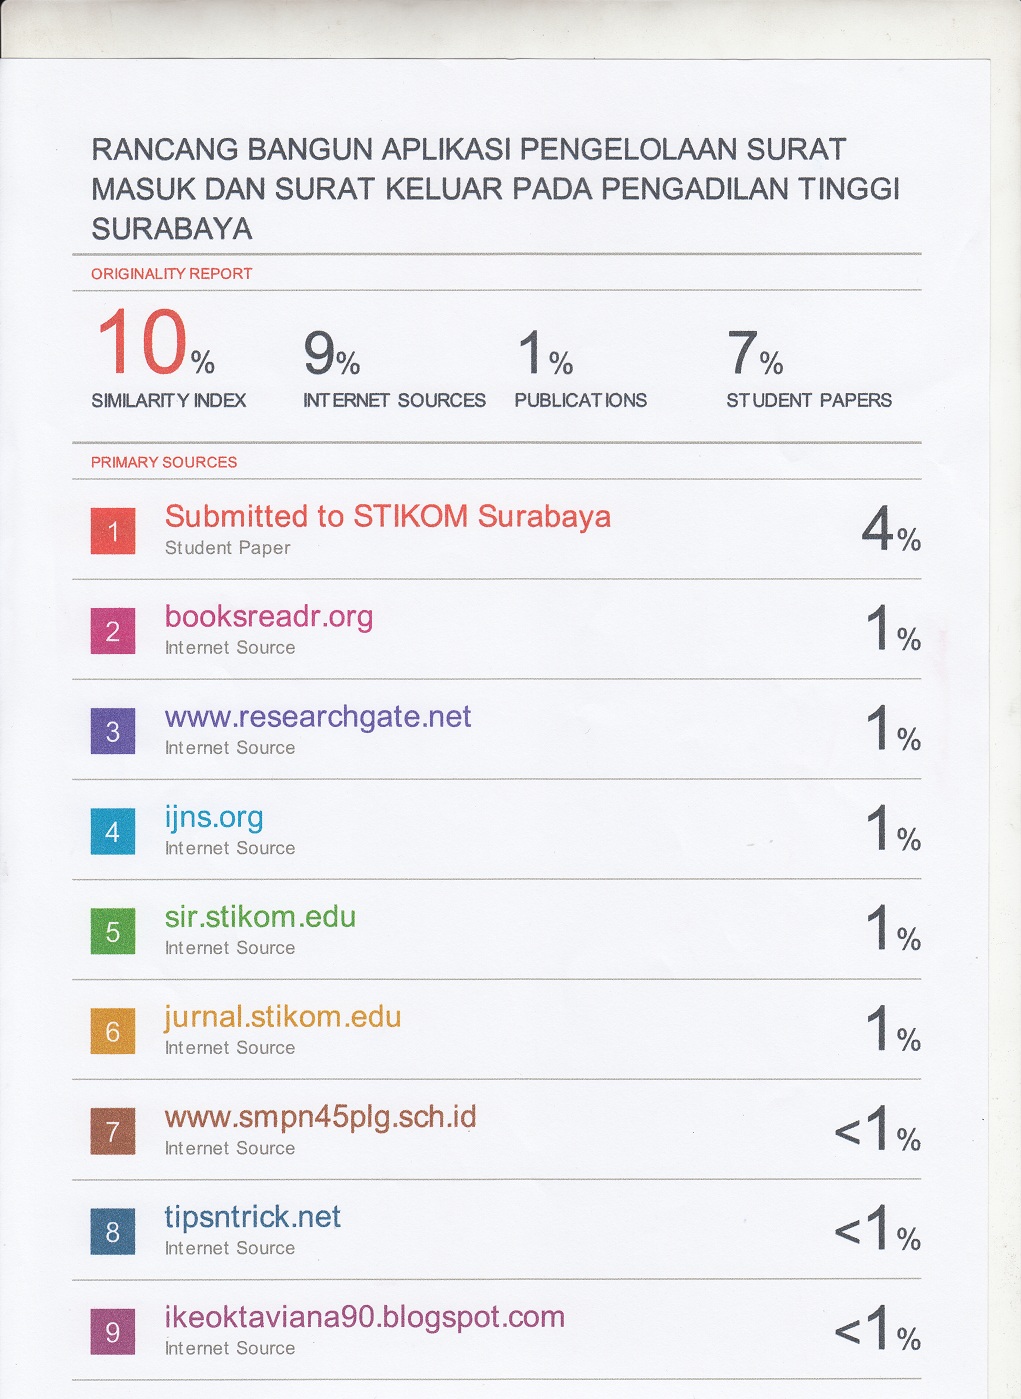Open the booksreadr.org source link
The height and width of the screenshot is (1399, 1021).
click(x=268, y=617)
